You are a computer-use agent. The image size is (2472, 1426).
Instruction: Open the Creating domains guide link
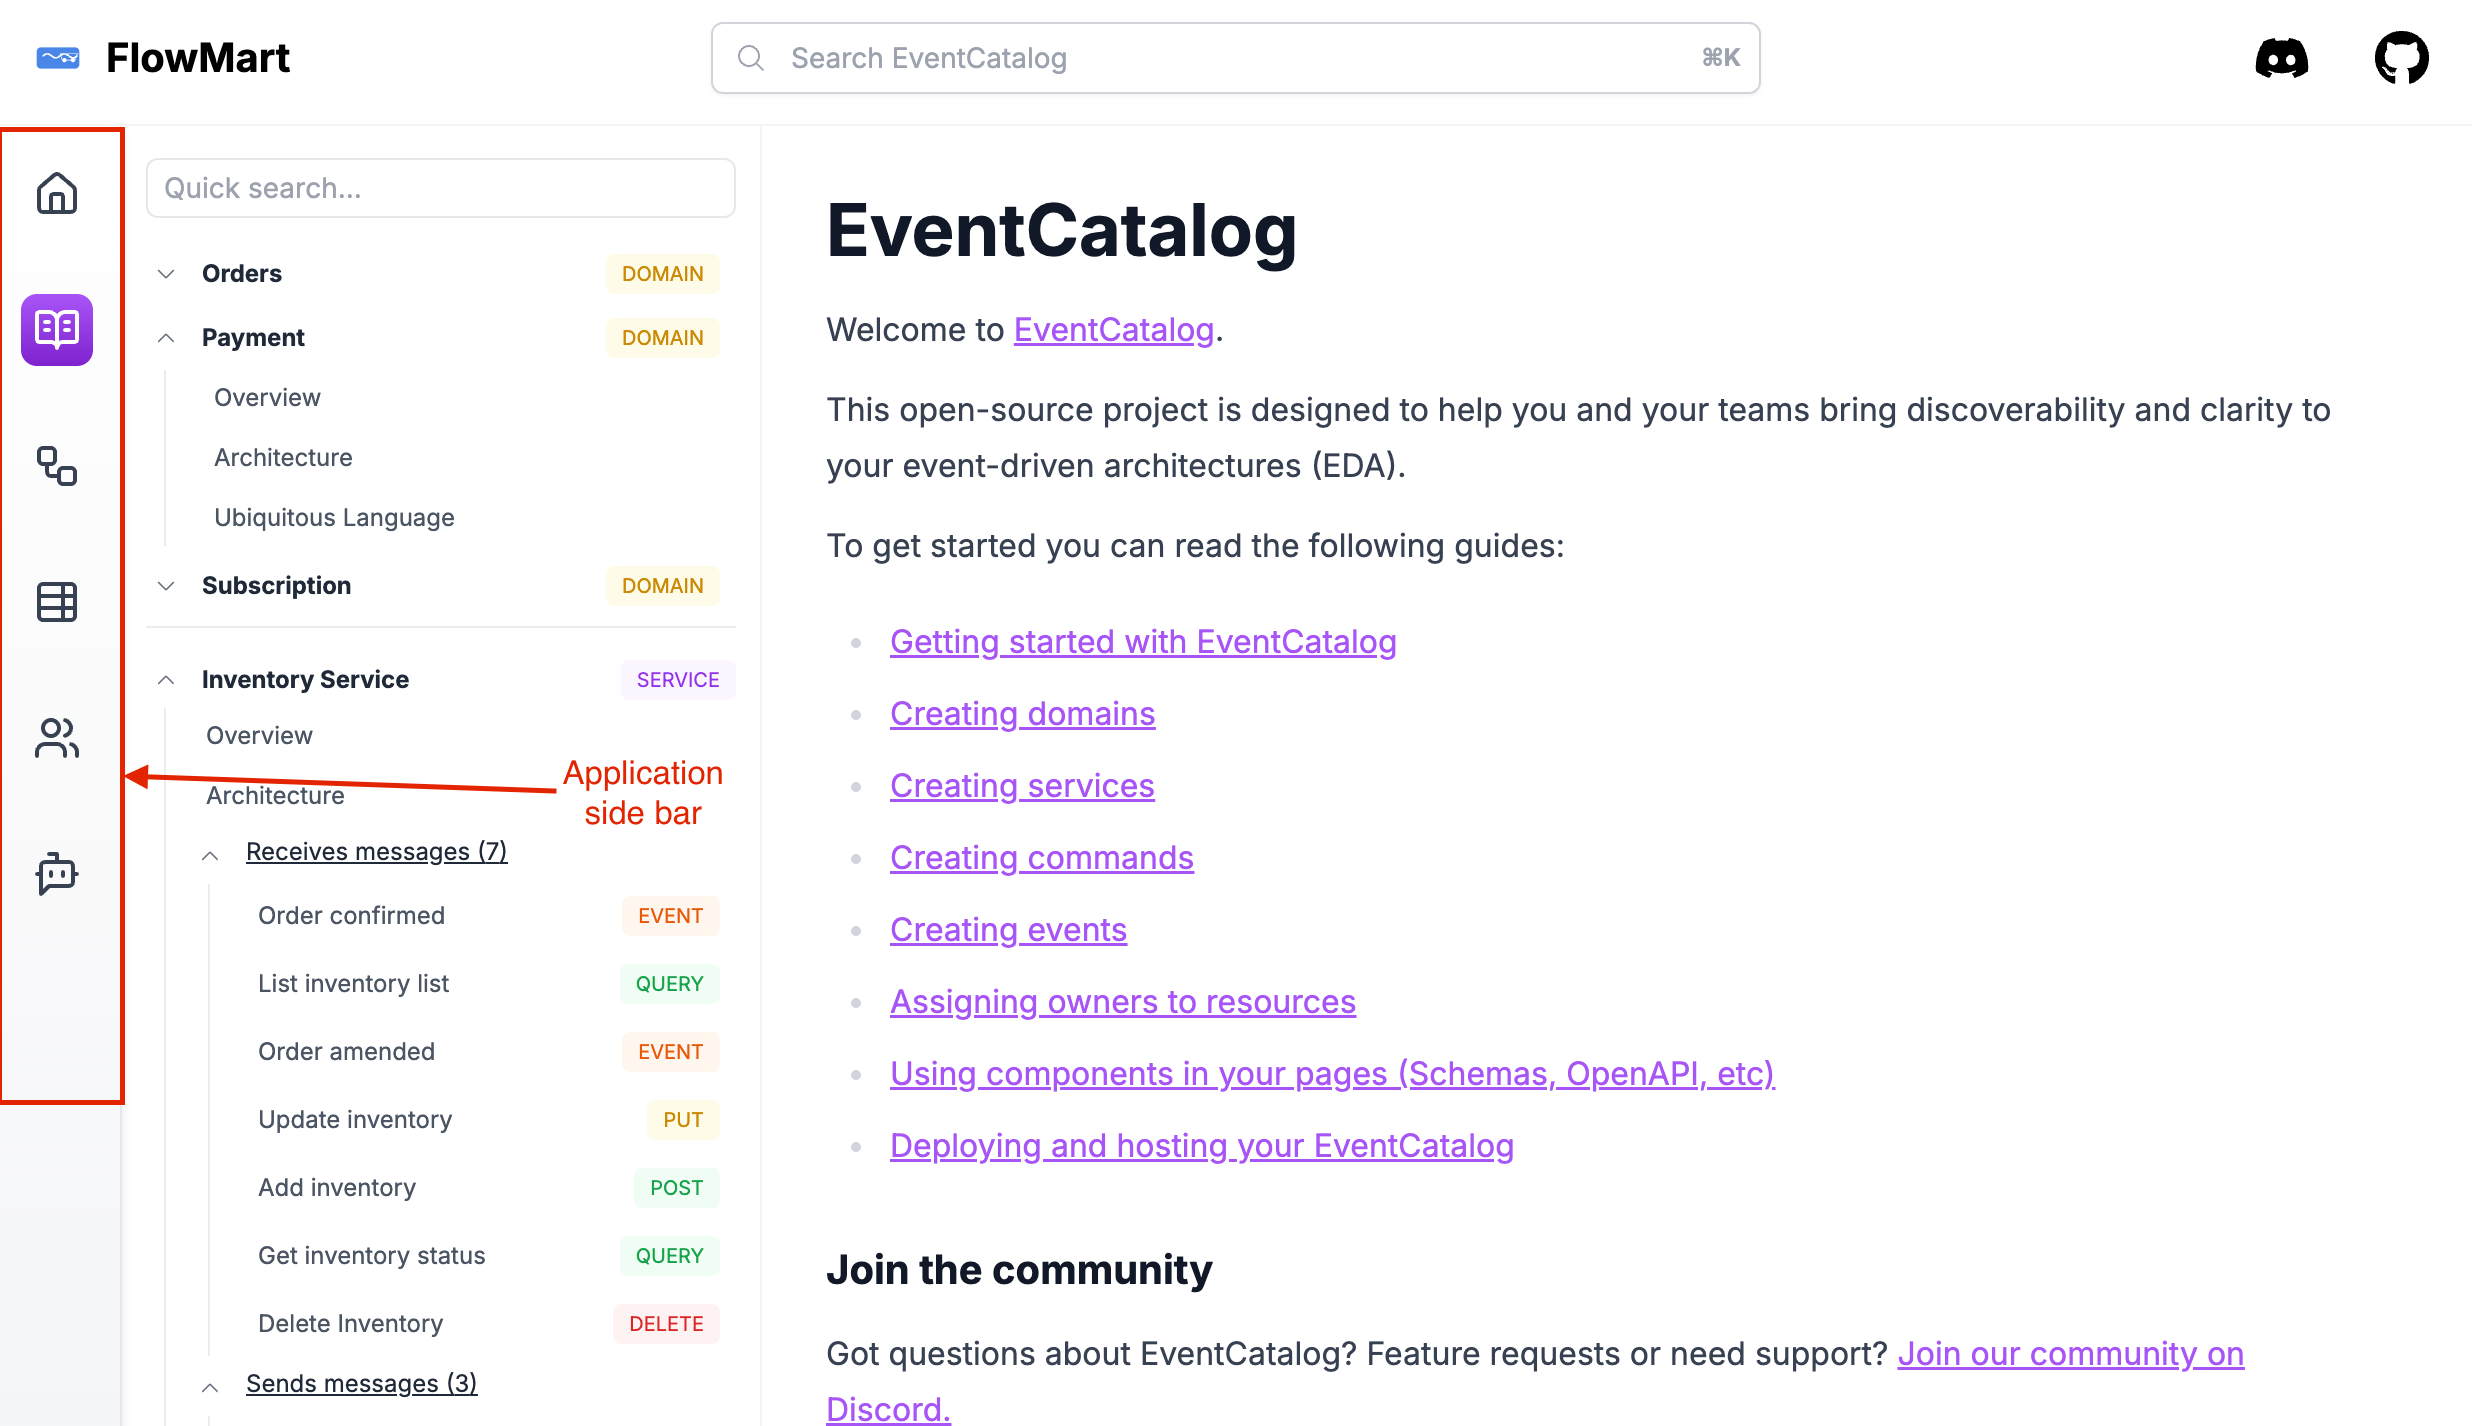(1022, 713)
